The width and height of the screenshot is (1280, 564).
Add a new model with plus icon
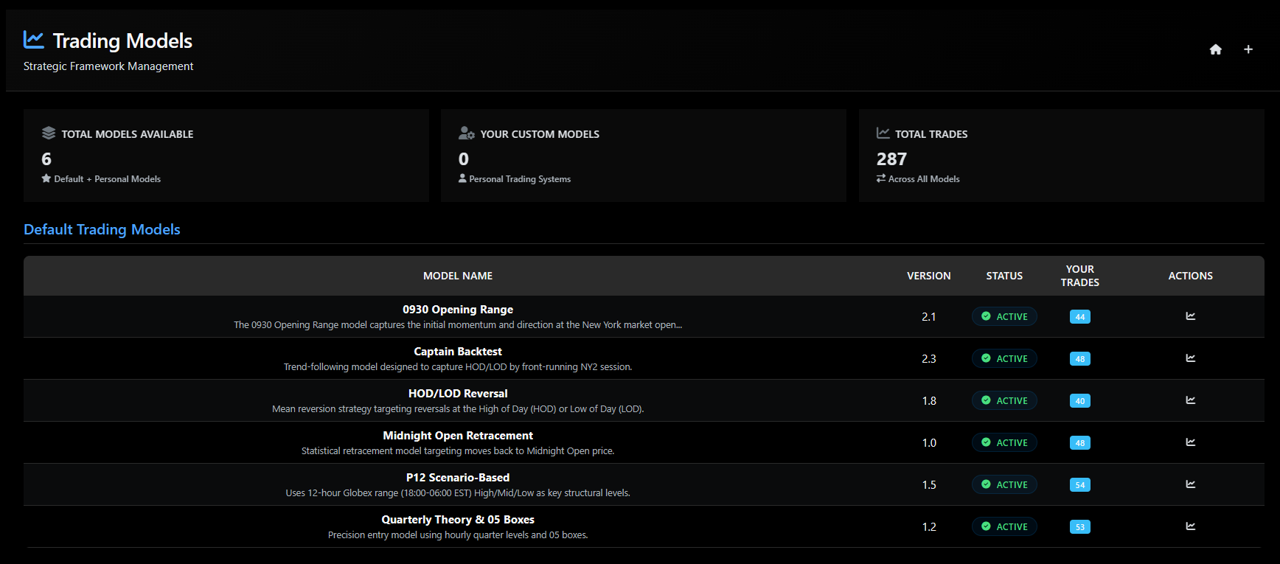[x=1248, y=49]
